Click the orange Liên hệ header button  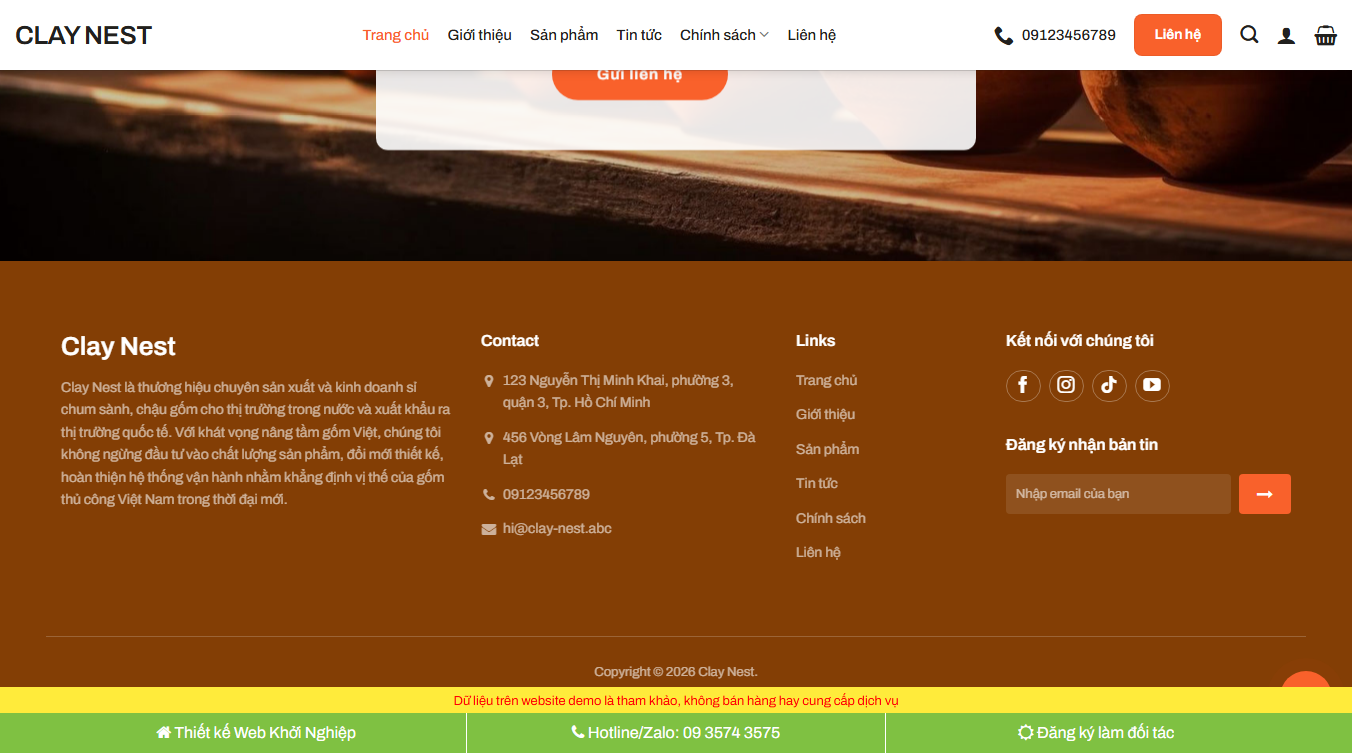[x=1178, y=35]
